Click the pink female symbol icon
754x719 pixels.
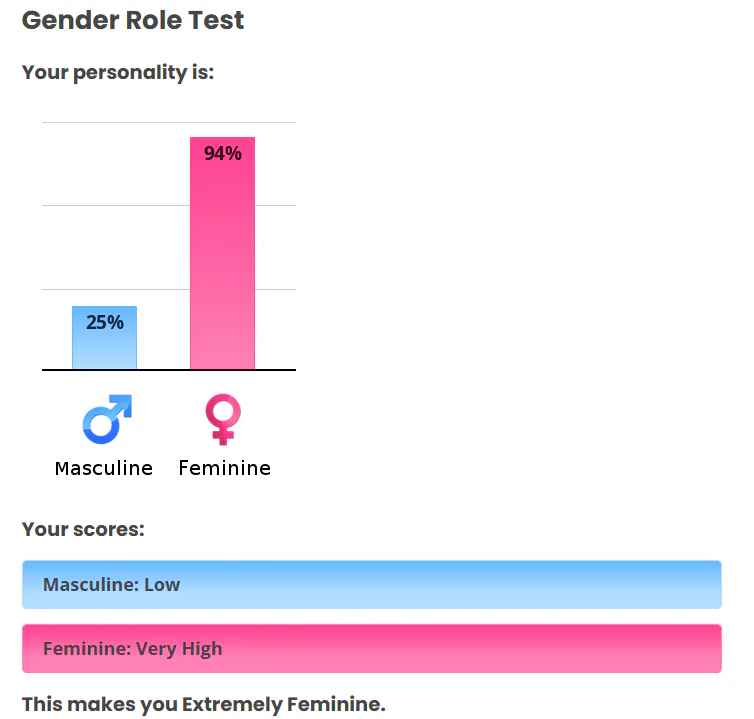pyautogui.click(x=222, y=419)
